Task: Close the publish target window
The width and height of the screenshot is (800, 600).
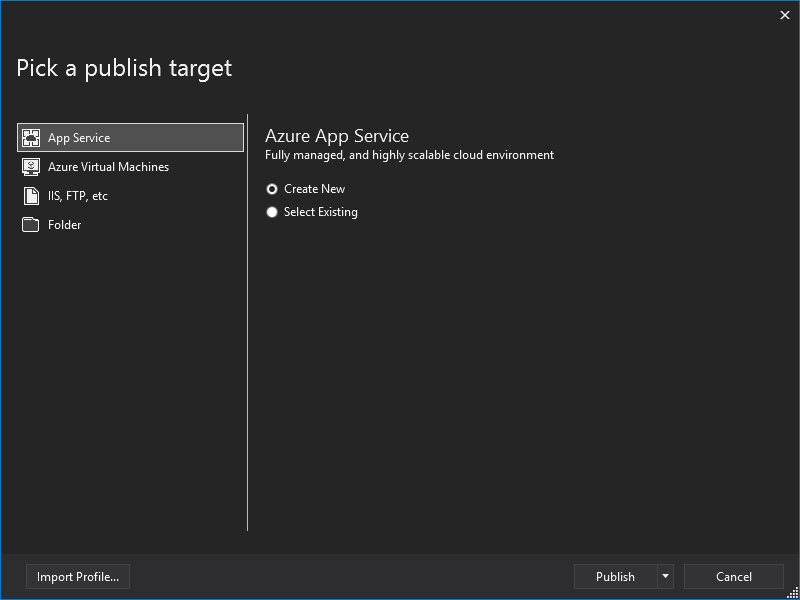Action: click(785, 15)
